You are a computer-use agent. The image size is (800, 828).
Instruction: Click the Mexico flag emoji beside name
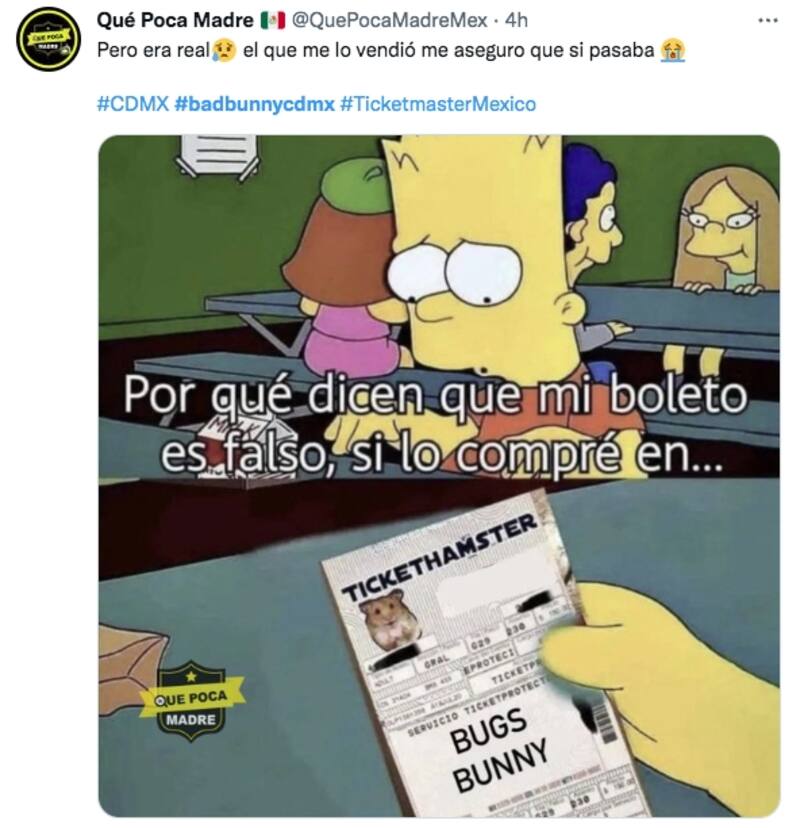pyautogui.click(x=272, y=21)
